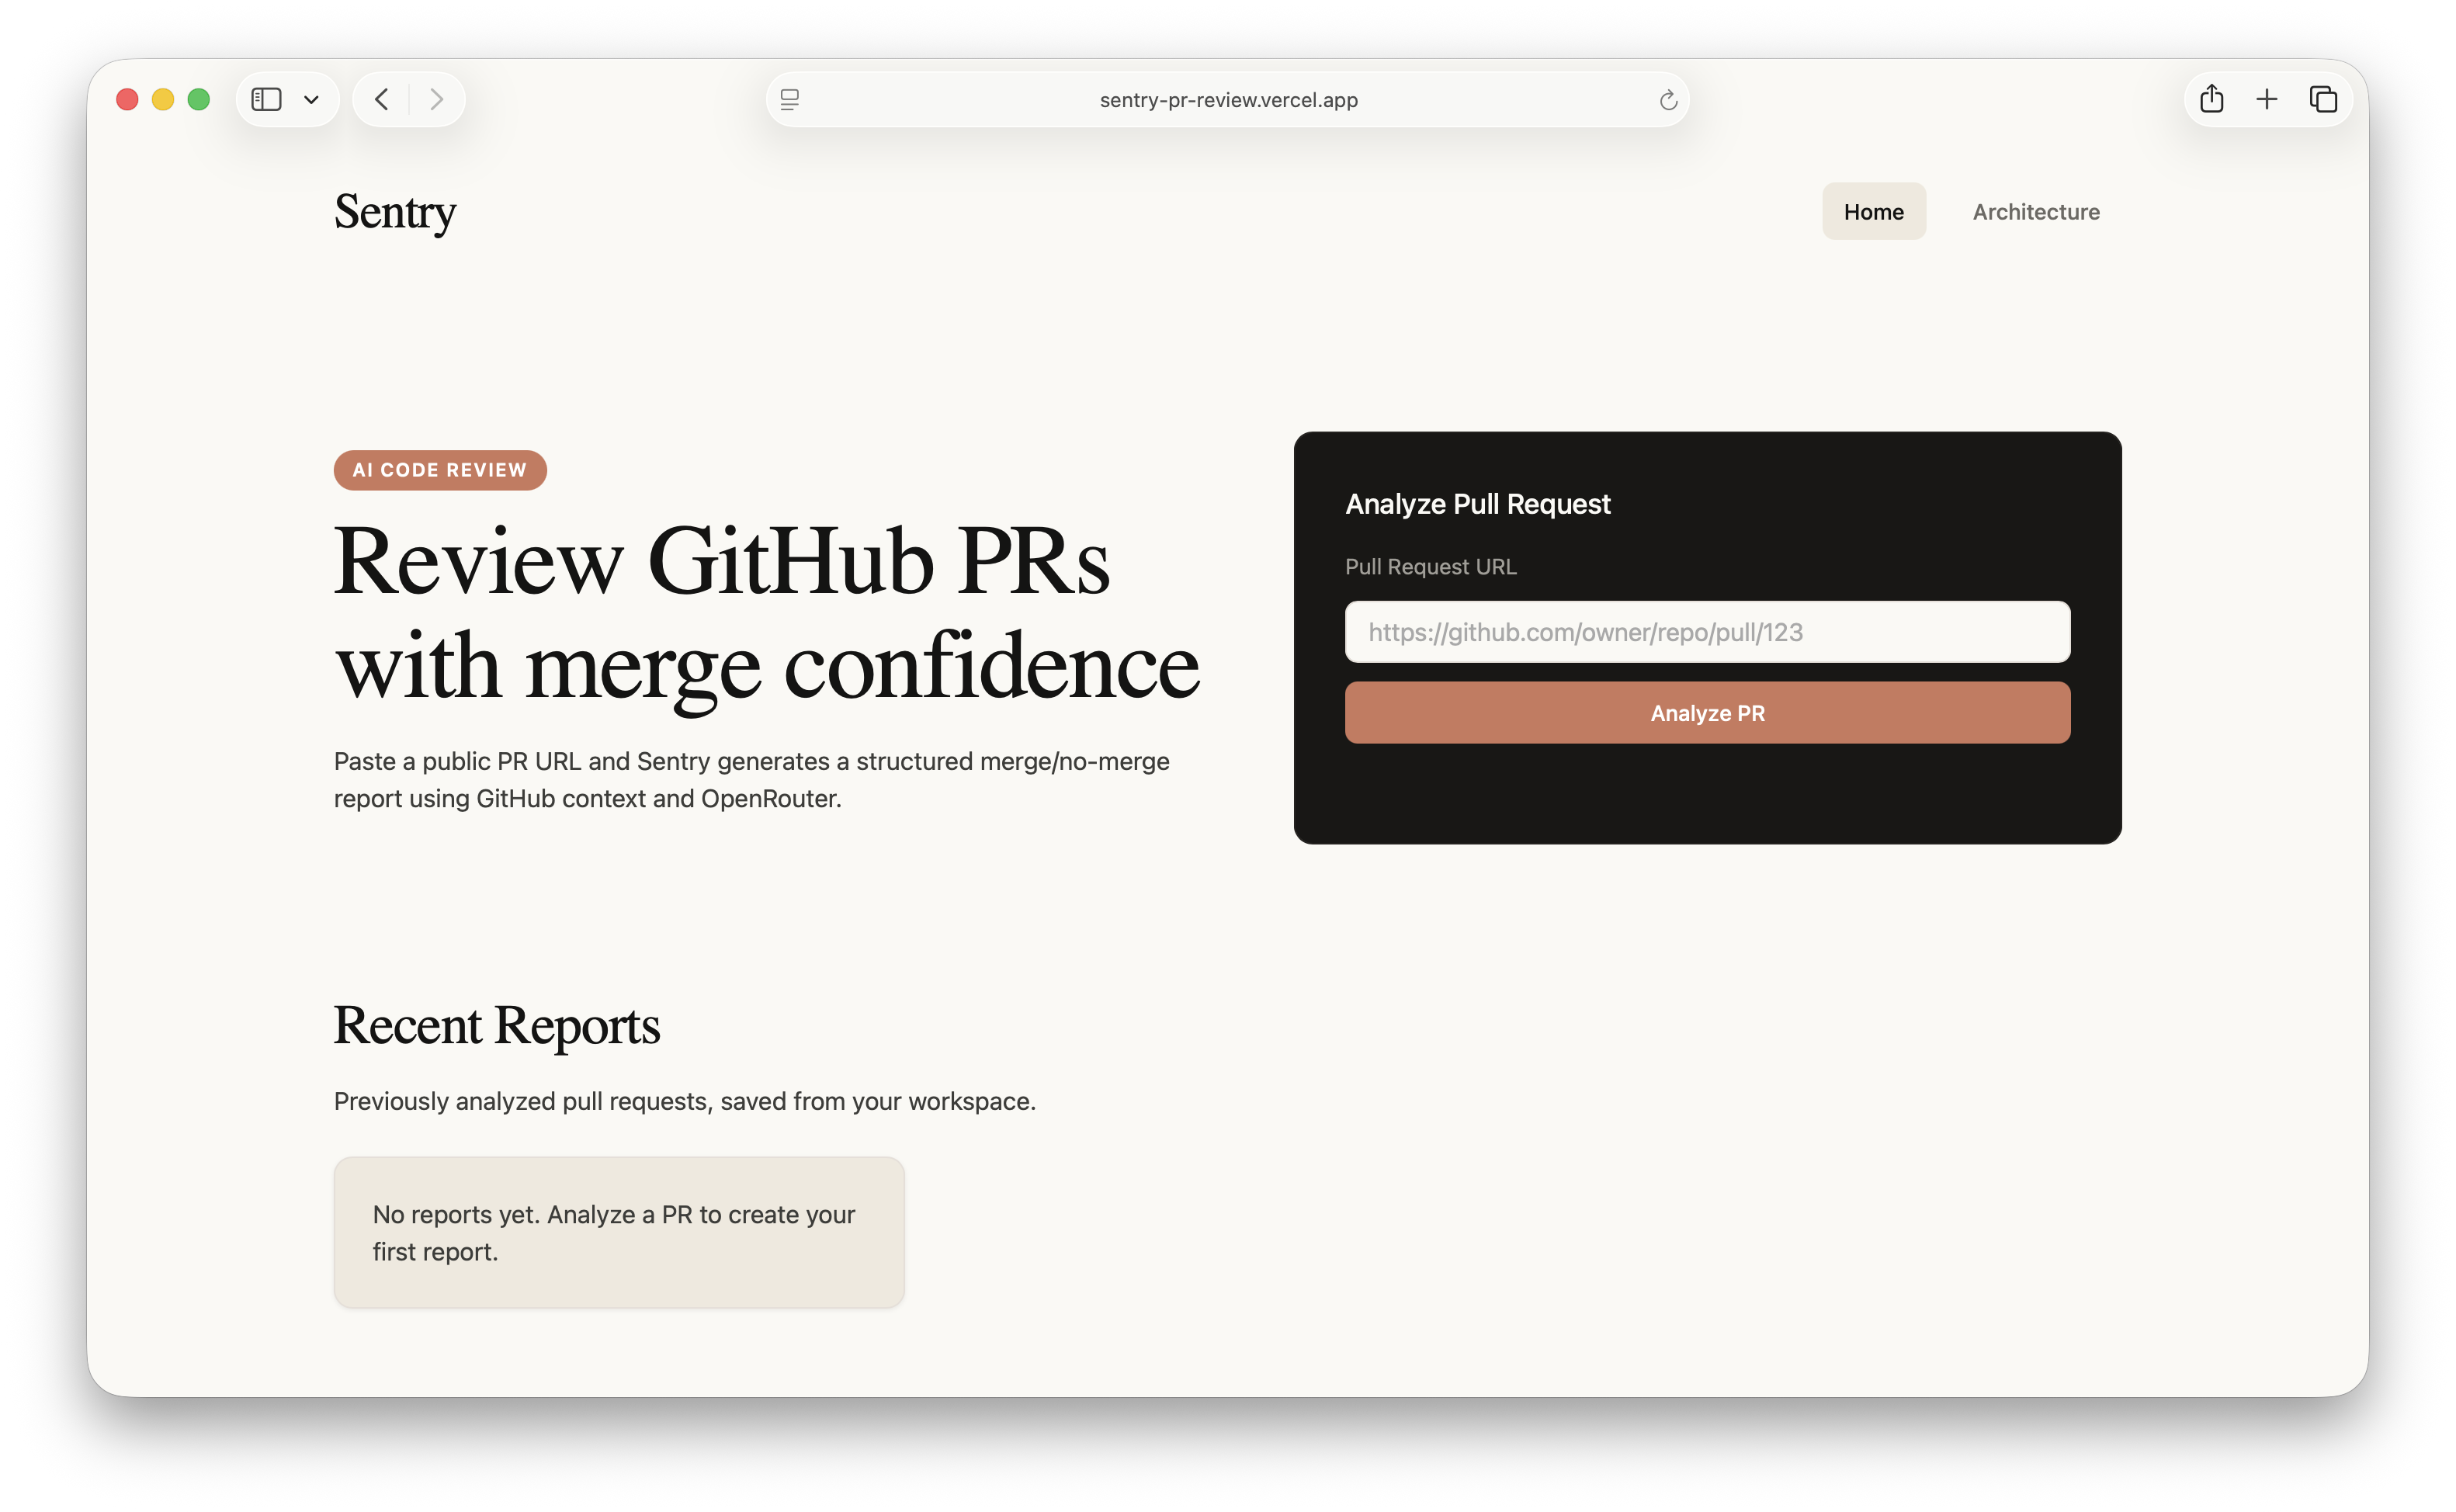Click the Sentry logo

pos(395,212)
